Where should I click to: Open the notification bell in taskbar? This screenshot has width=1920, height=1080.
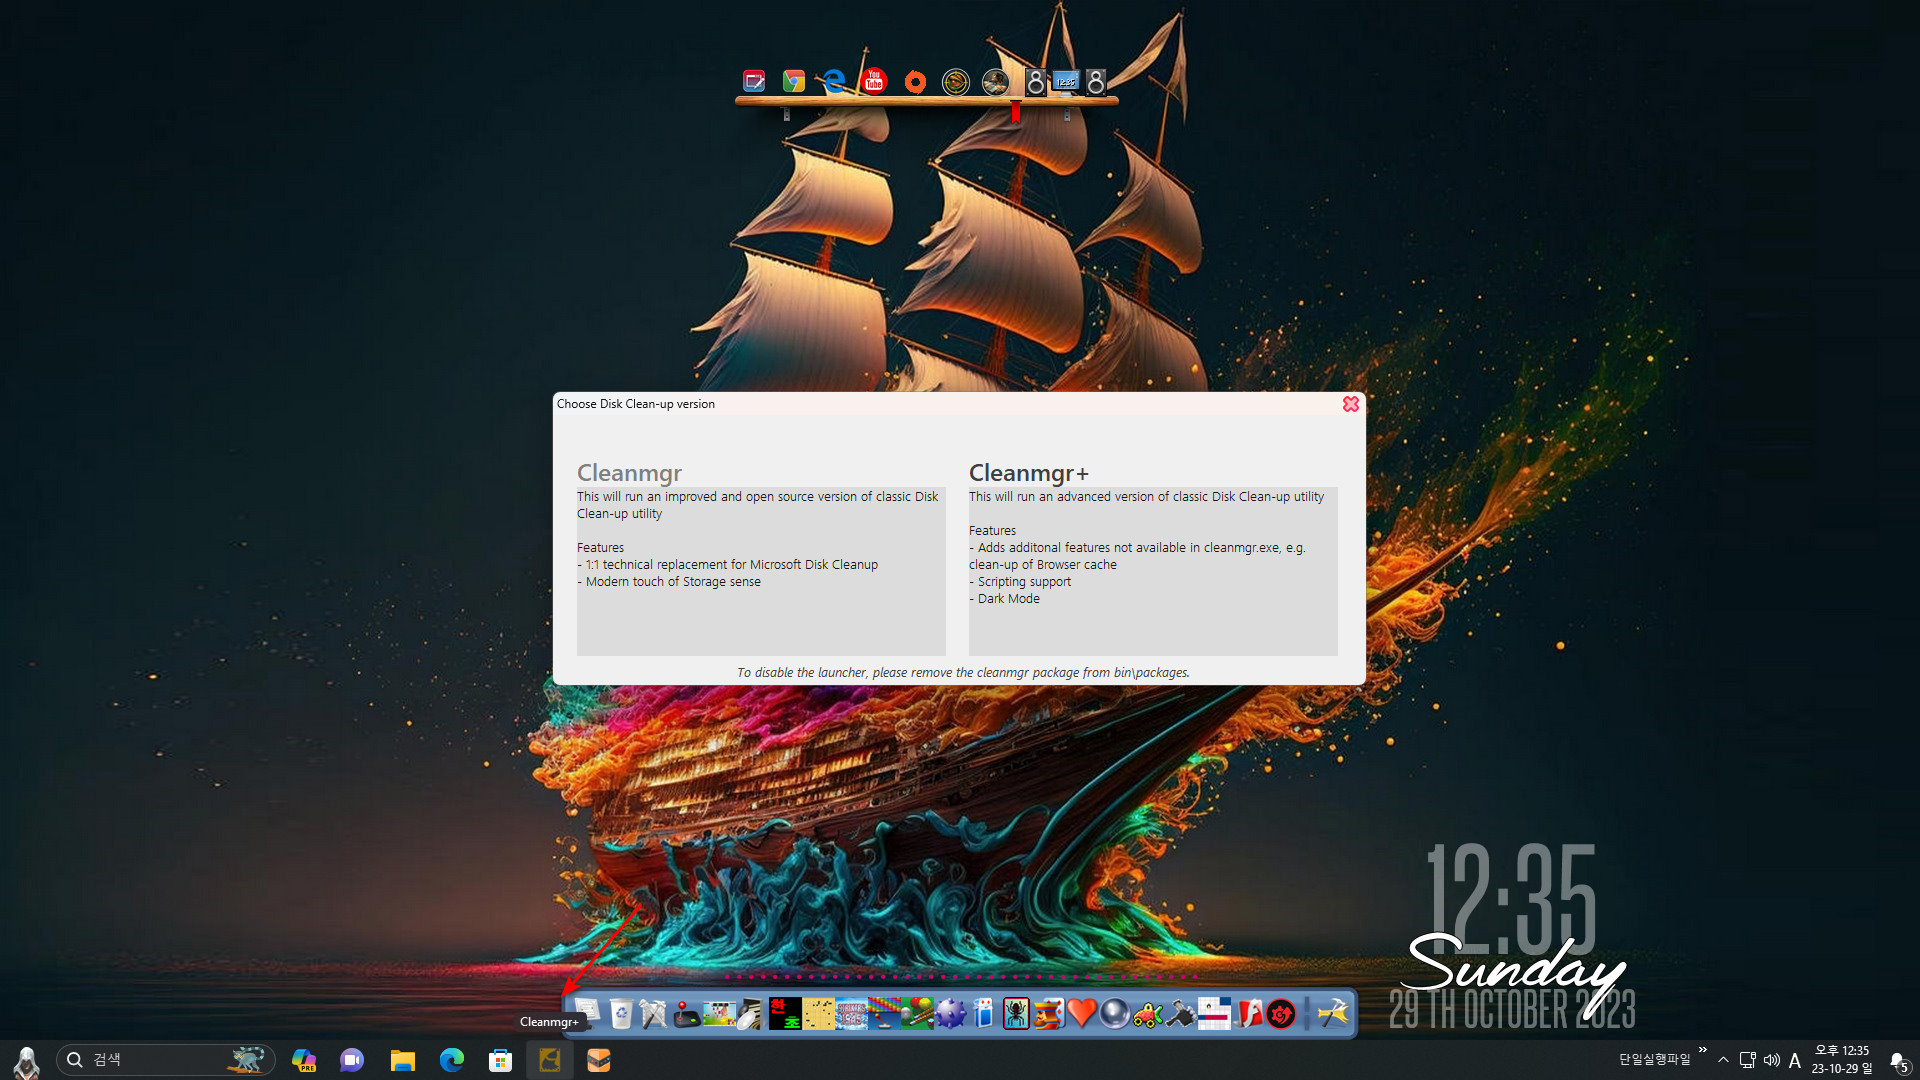pyautogui.click(x=1898, y=1061)
